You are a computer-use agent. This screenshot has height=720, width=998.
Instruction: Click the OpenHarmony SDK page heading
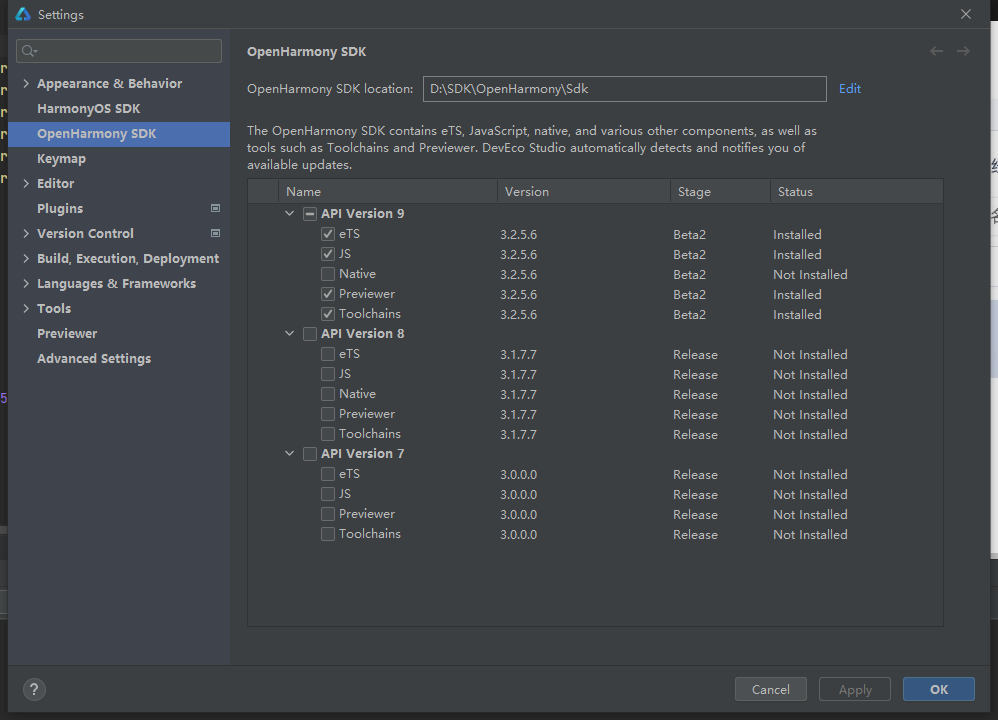[x=306, y=52]
